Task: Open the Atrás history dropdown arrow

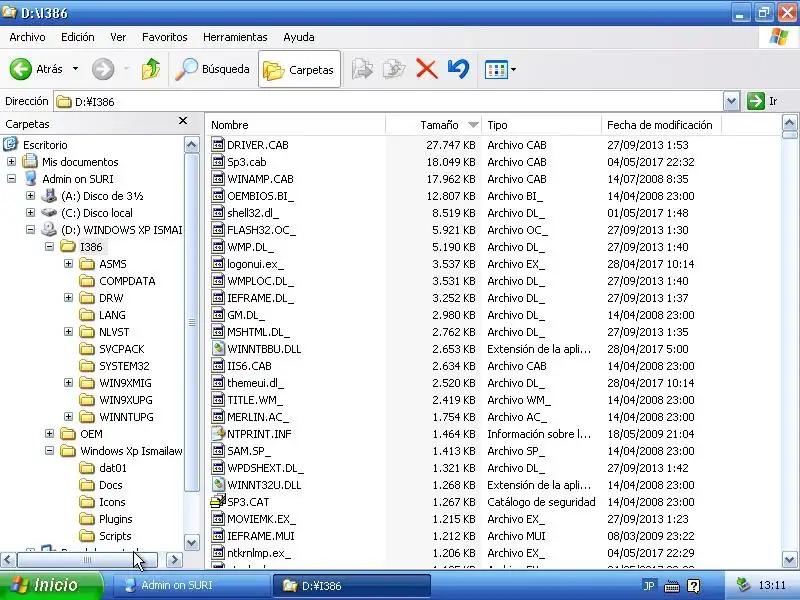Action: coord(76,68)
